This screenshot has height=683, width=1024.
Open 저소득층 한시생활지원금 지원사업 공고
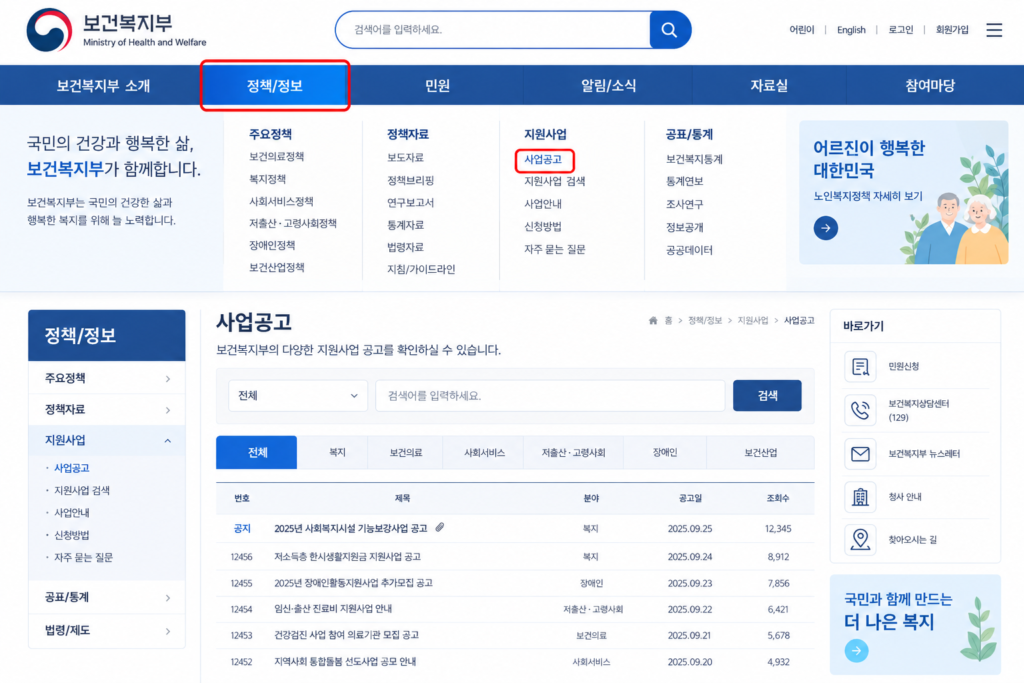pos(347,557)
